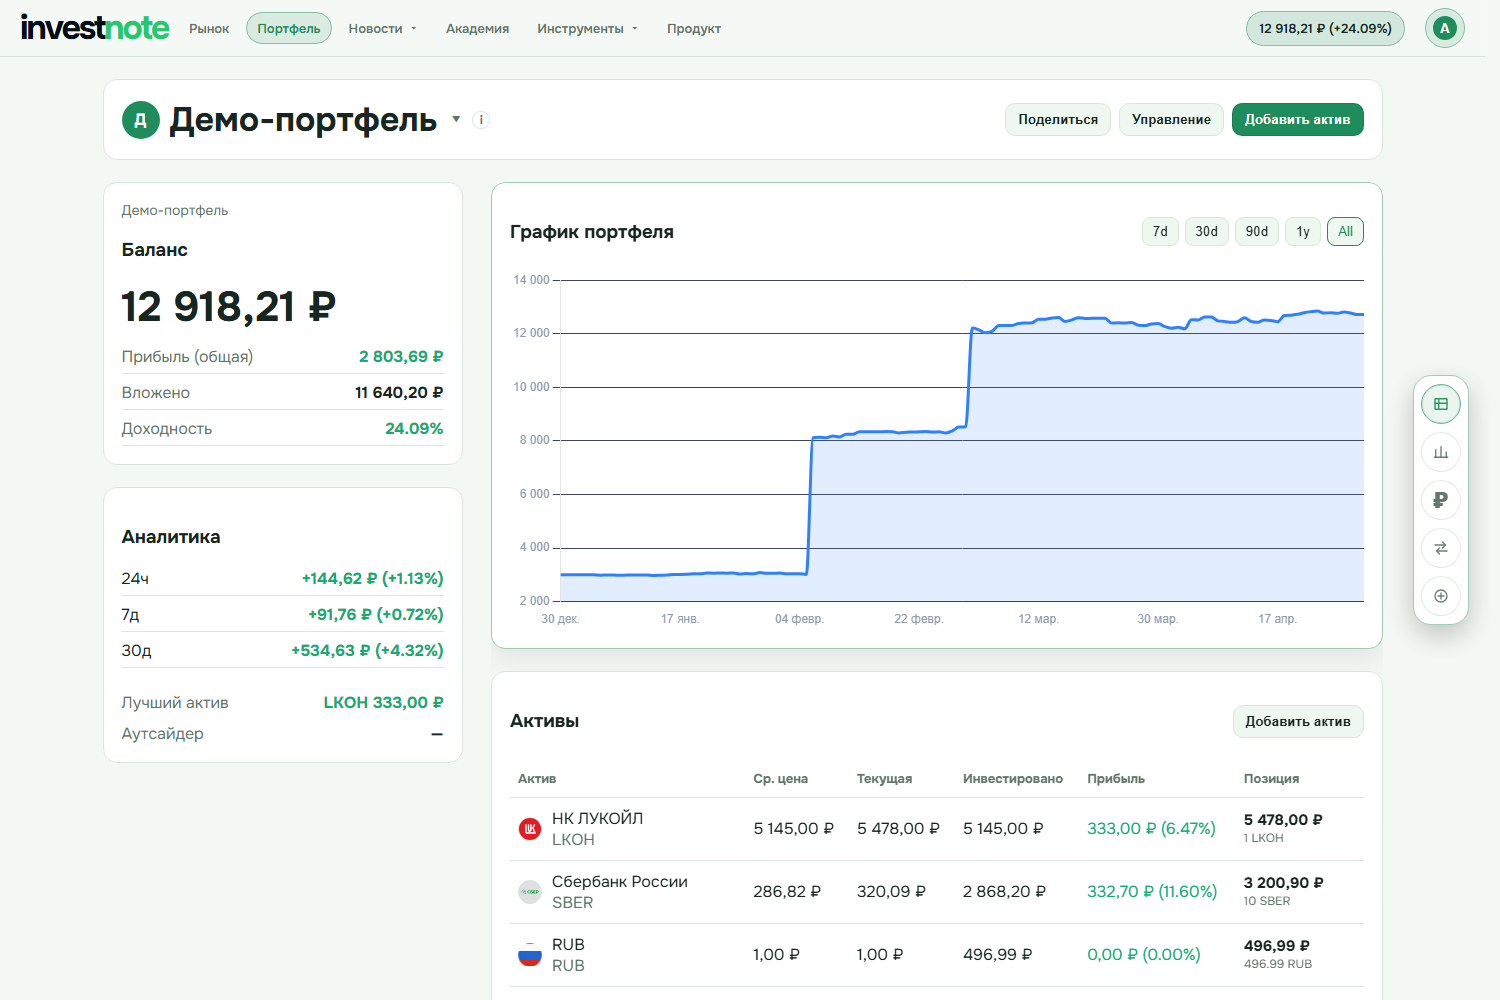Click the График портфеля heading
This screenshot has width=1500, height=1000.
[592, 232]
